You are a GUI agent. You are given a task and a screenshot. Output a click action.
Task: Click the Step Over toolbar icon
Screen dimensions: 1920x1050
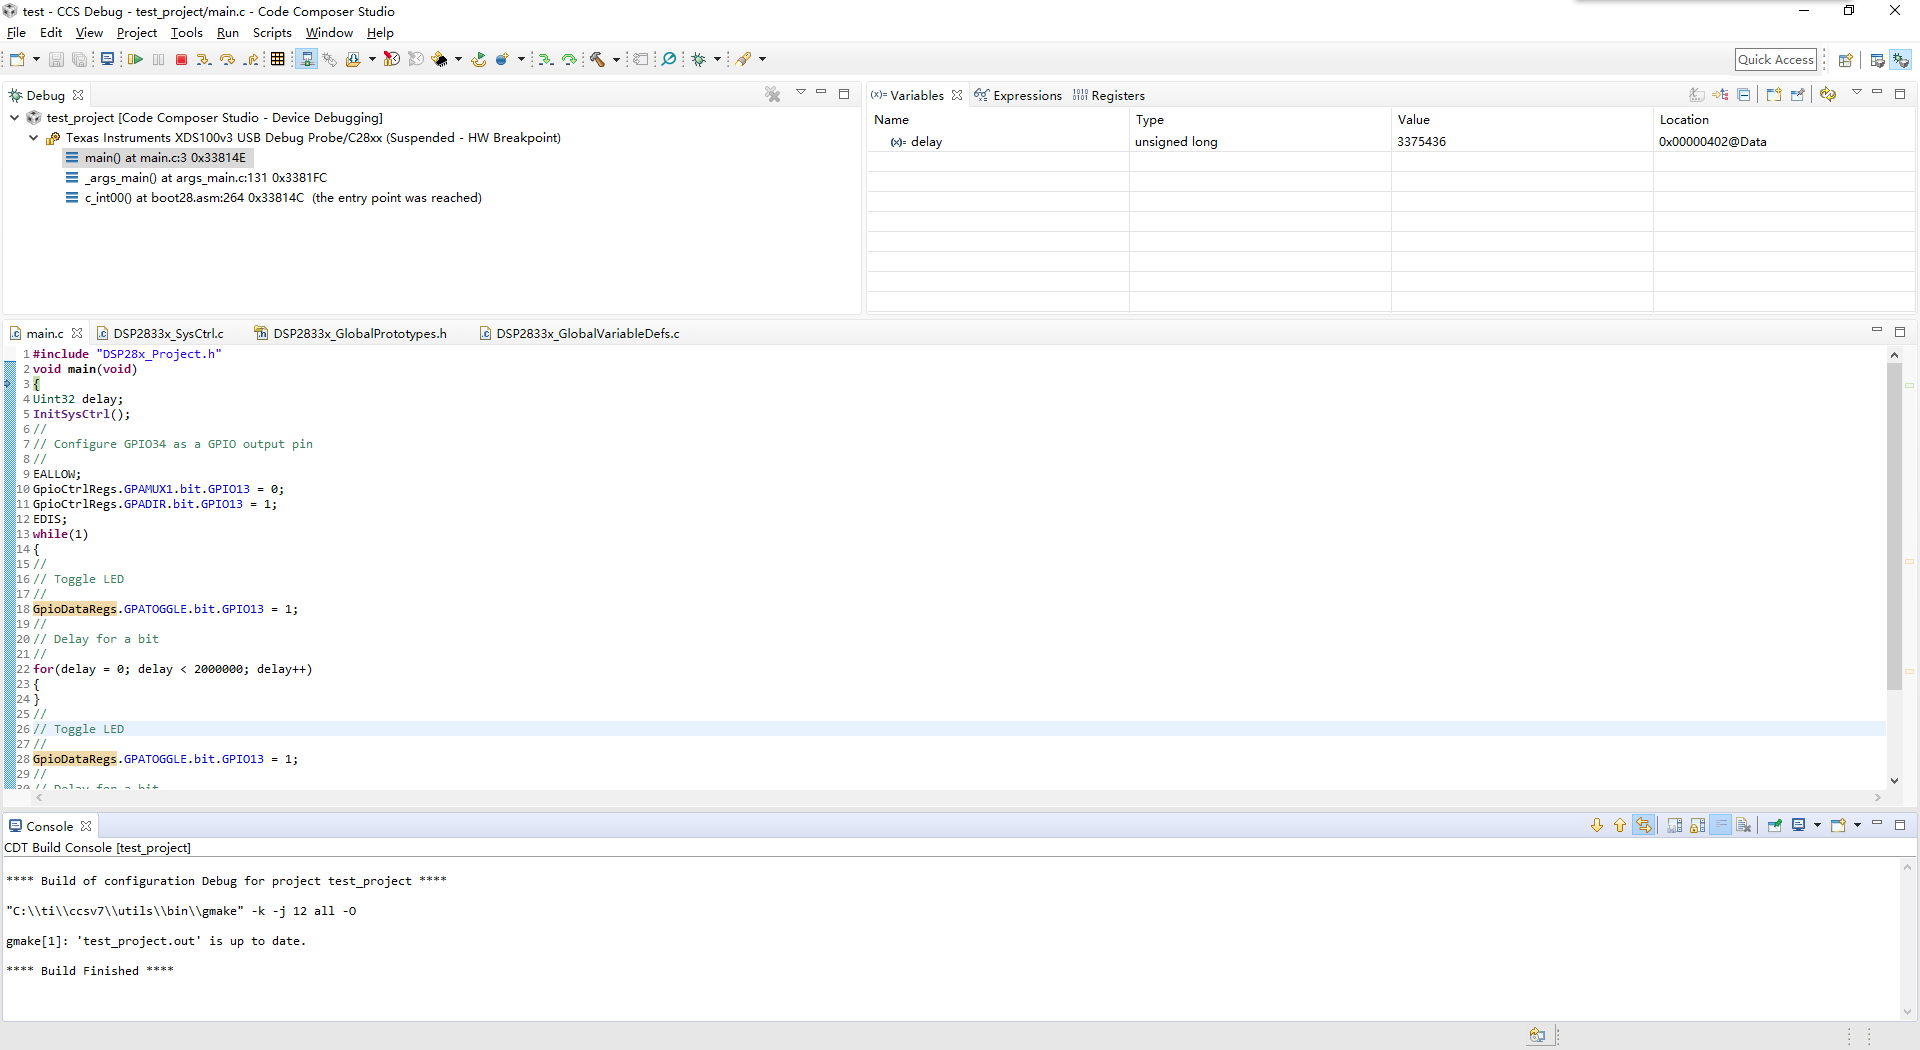point(228,60)
